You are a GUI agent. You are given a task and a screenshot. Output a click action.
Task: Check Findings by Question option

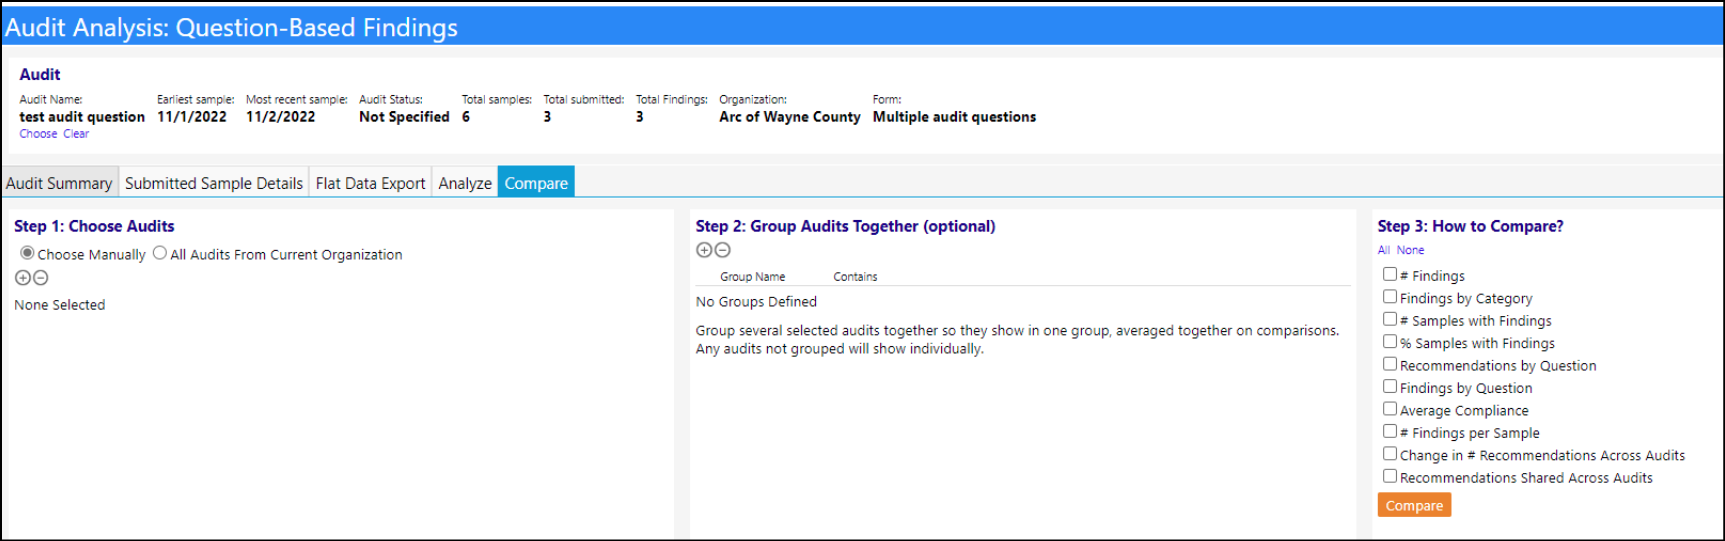click(1390, 387)
